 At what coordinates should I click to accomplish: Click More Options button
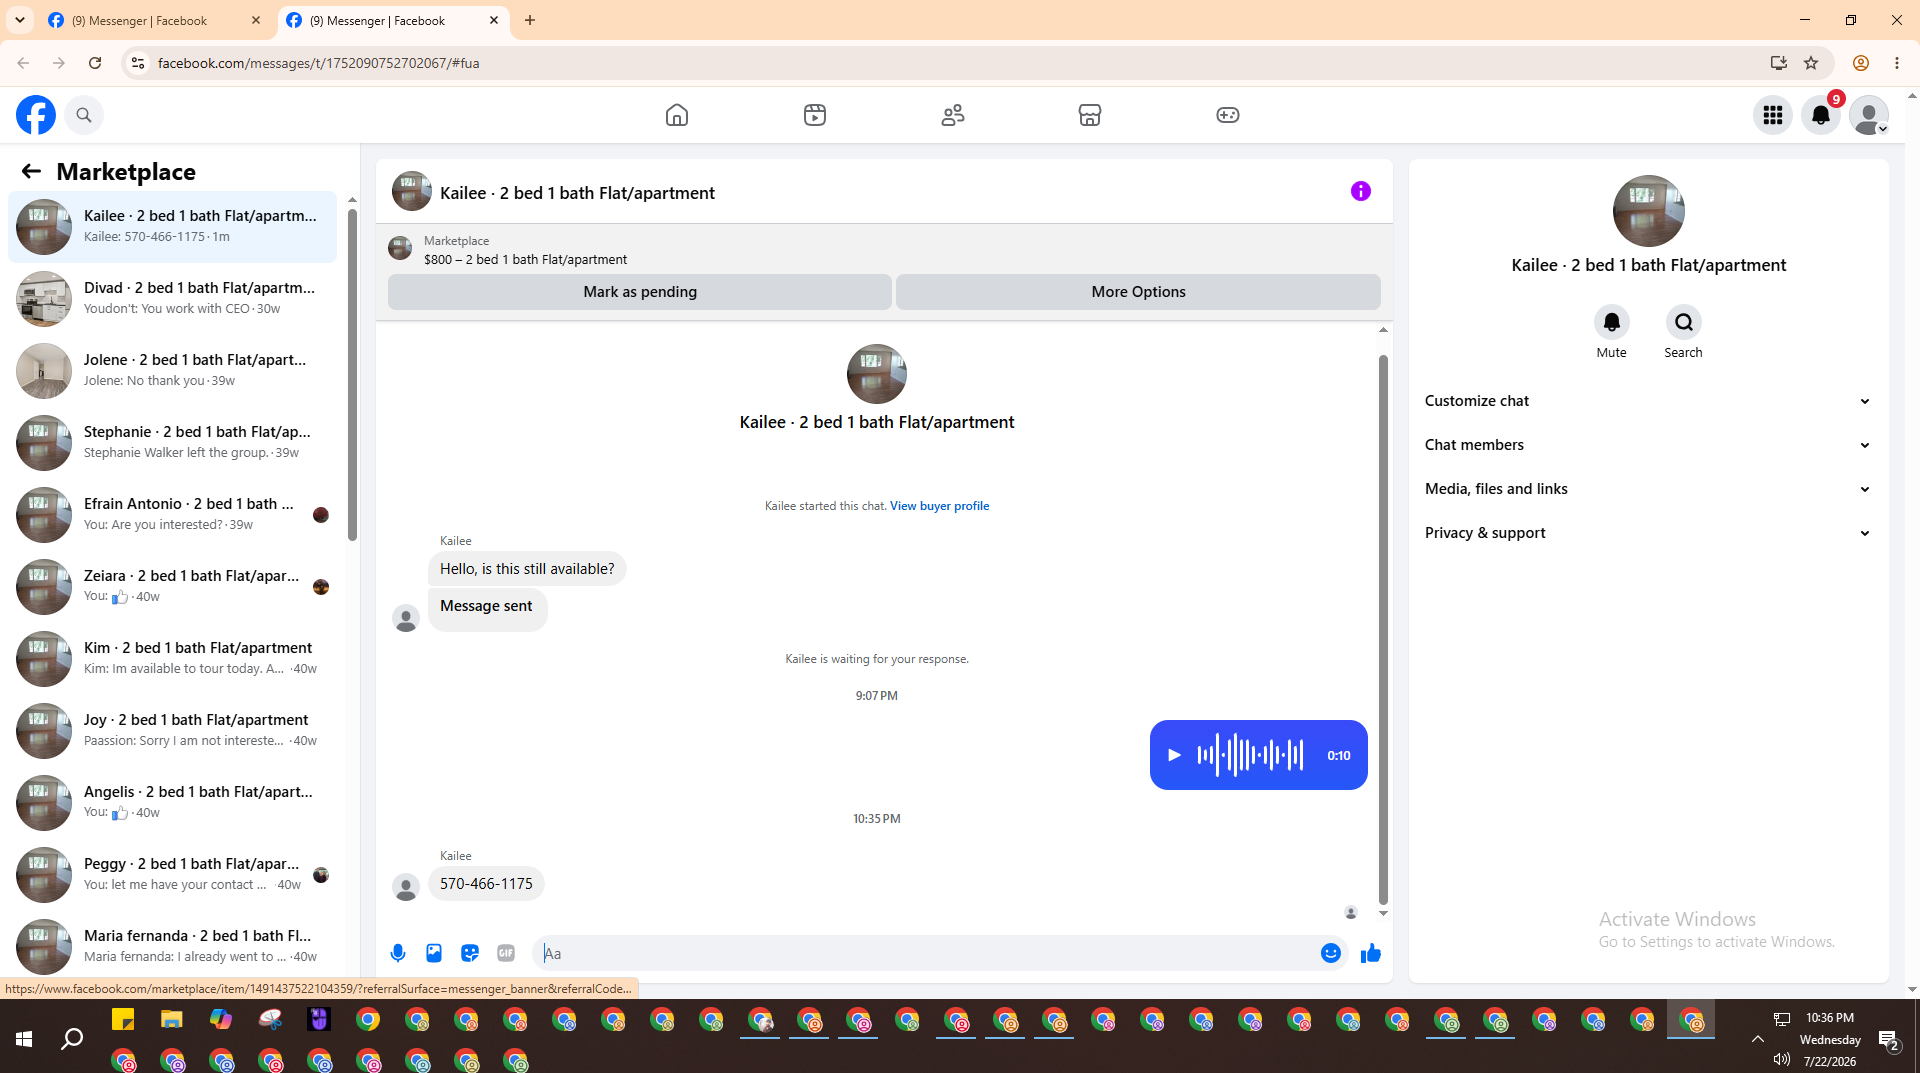[1138, 292]
